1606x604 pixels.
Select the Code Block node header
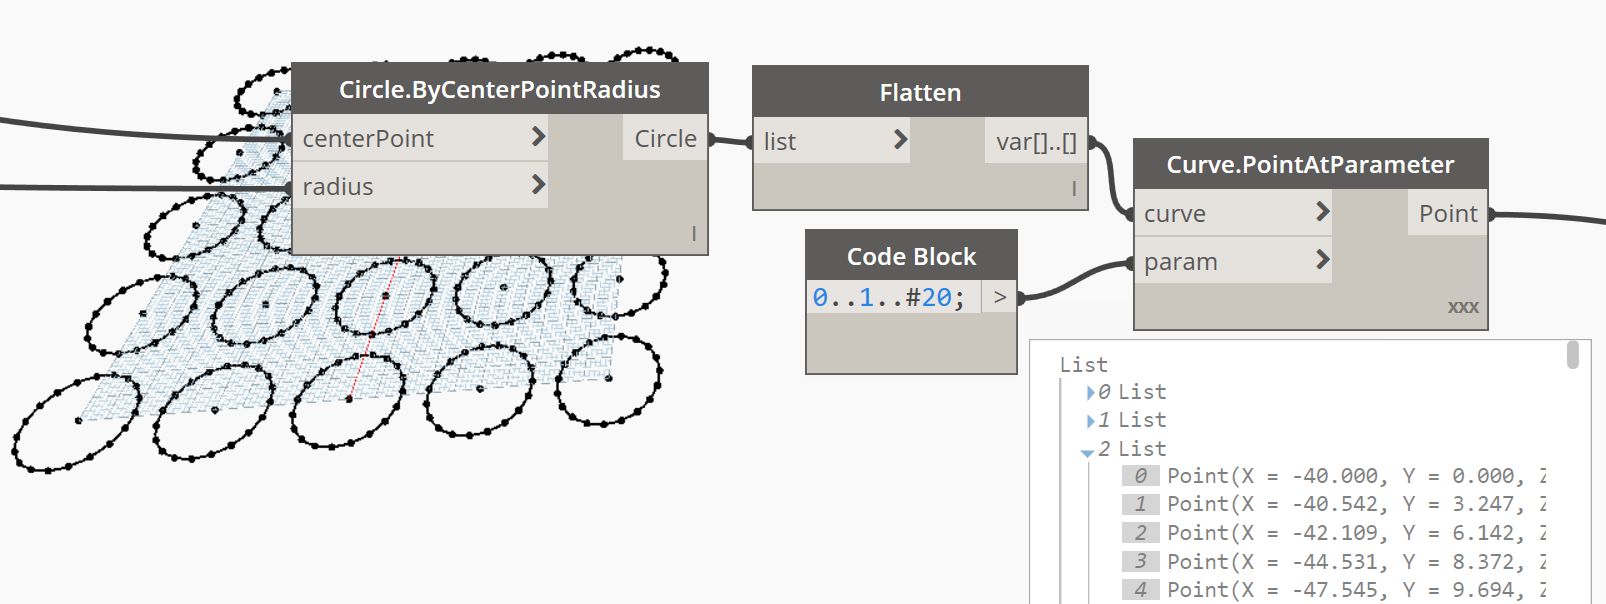click(912, 256)
